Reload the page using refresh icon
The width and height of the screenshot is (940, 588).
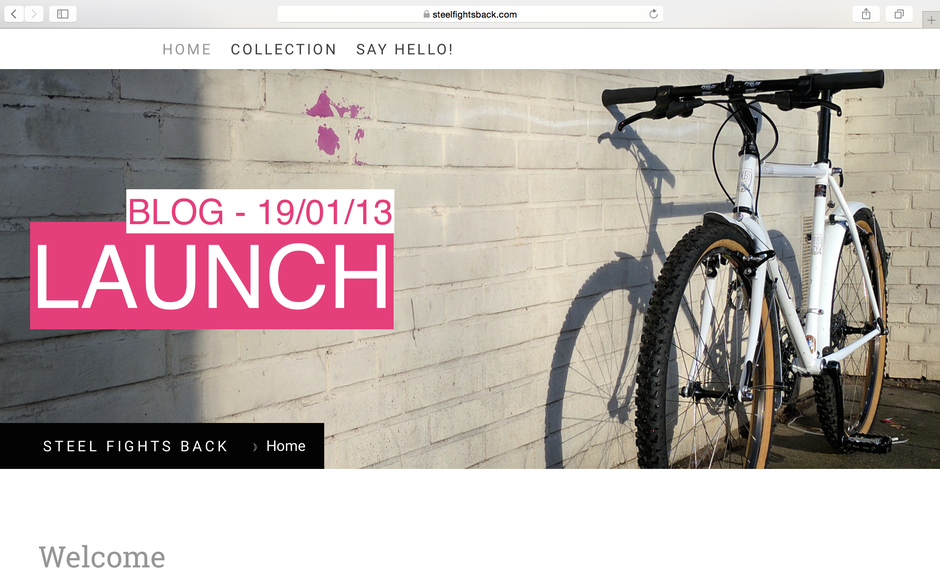point(653,14)
